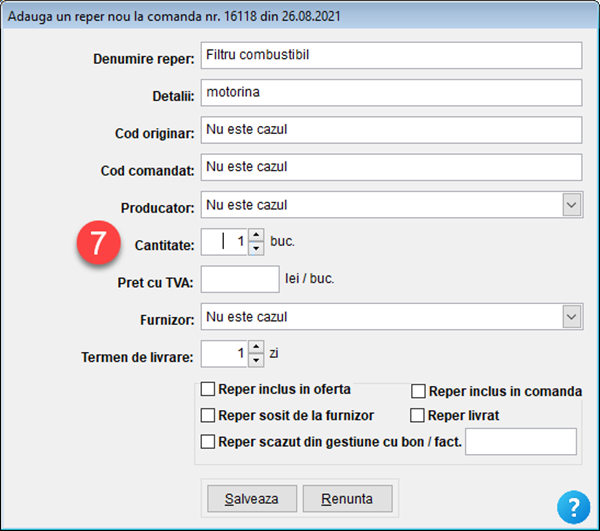Decrease Cantitate with the down arrow
Viewport: 600px width, 531px height.
click(256, 248)
